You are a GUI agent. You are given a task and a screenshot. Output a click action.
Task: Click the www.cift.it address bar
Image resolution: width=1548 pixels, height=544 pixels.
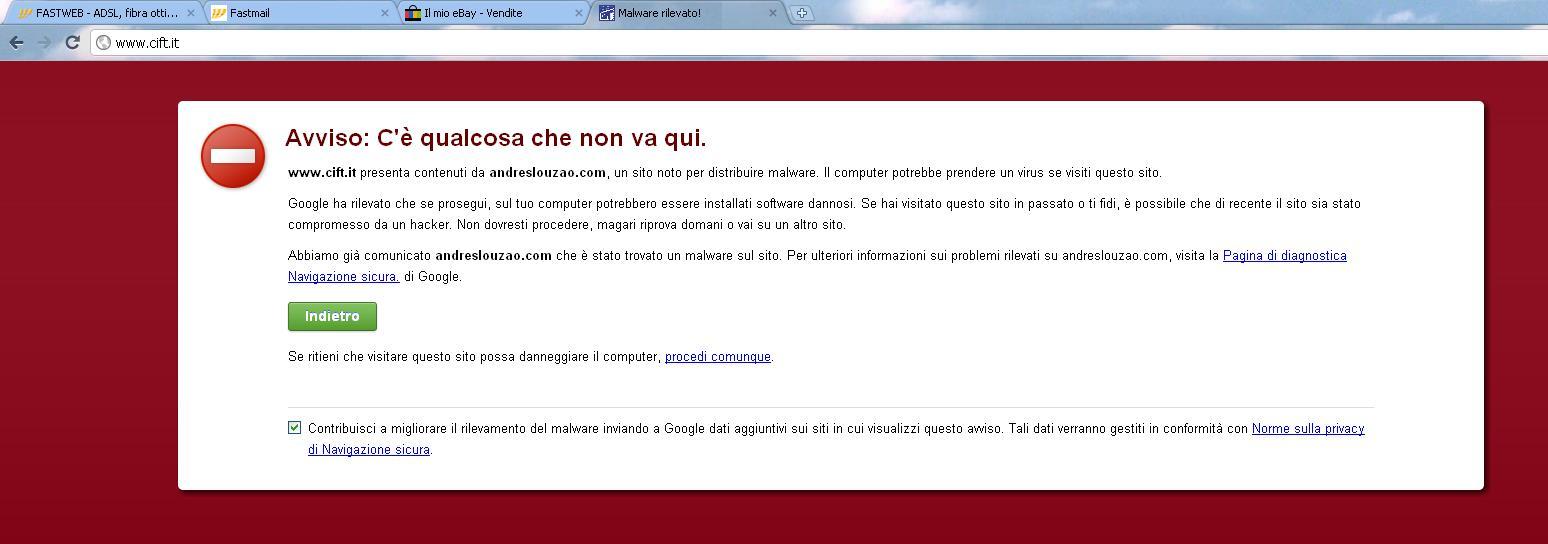click(820, 42)
